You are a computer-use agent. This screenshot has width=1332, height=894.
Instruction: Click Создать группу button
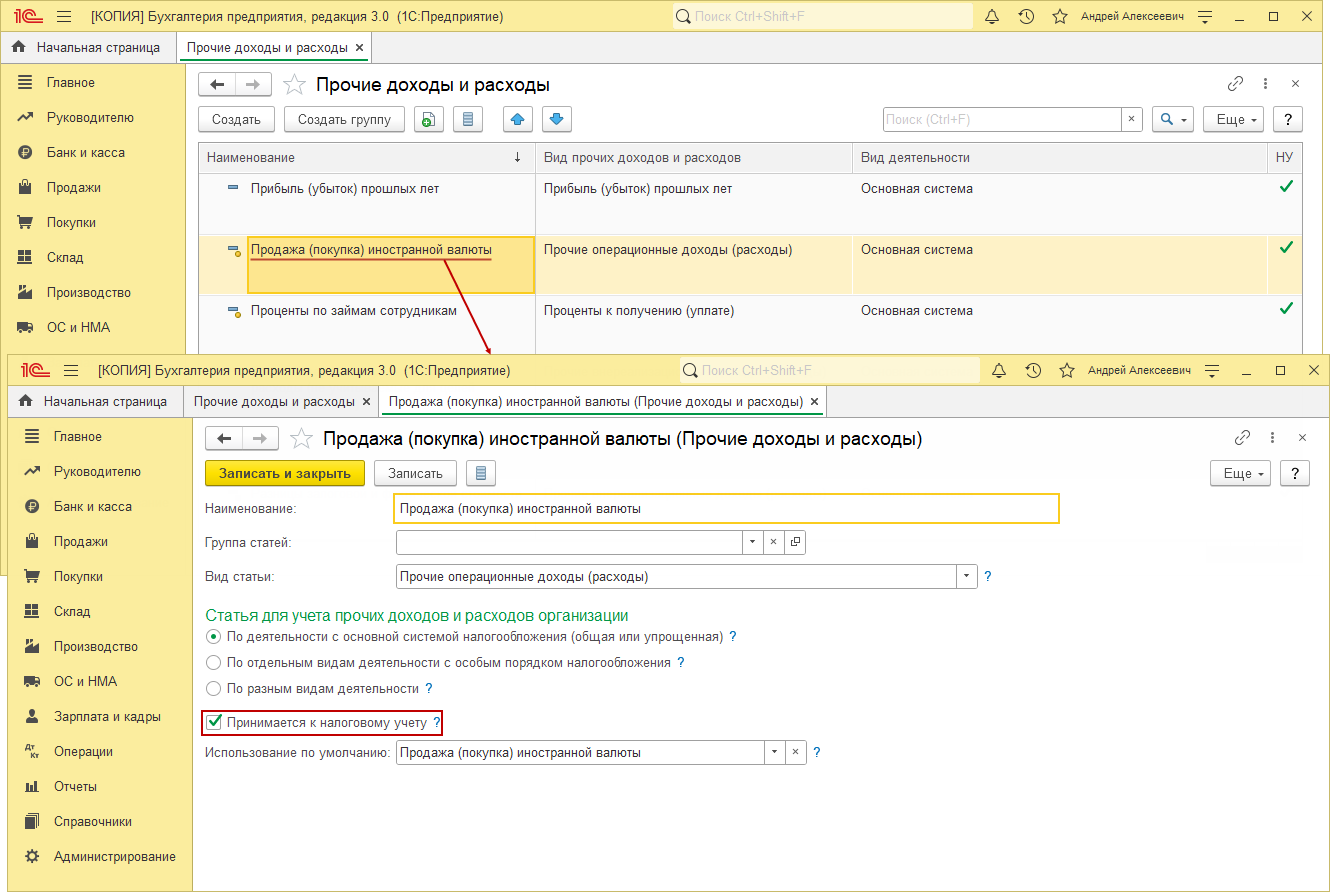coord(344,119)
